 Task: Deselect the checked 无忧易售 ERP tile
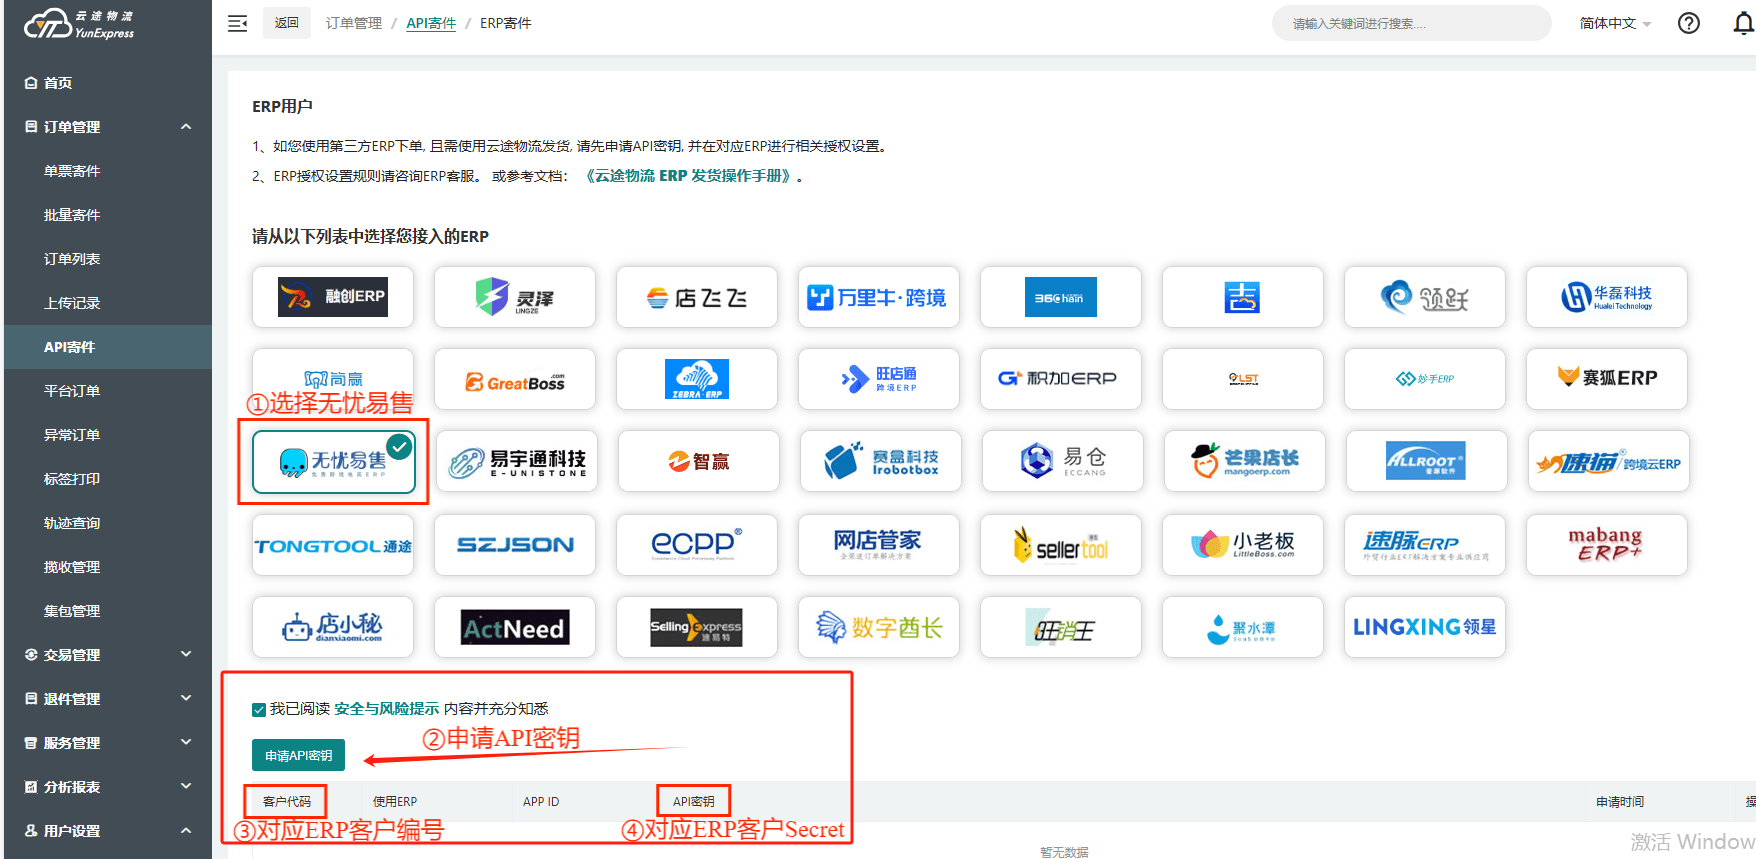tap(334, 461)
